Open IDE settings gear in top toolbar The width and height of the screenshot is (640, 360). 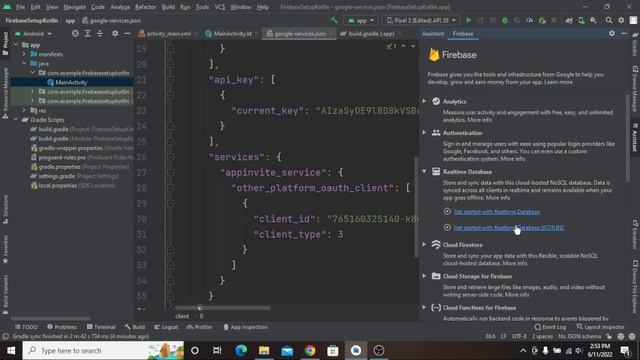tap(621, 20)
